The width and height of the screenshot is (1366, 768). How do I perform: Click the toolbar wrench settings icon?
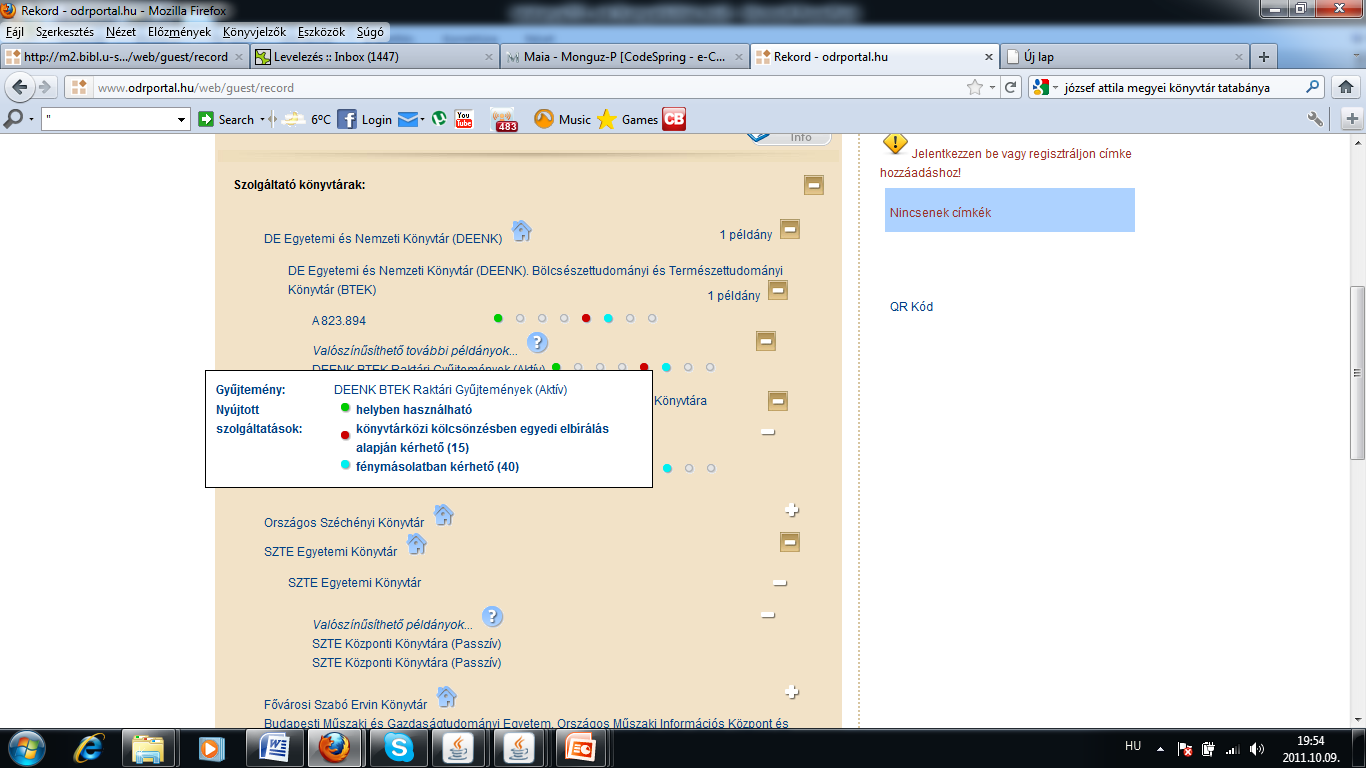tap(1316, 119)
